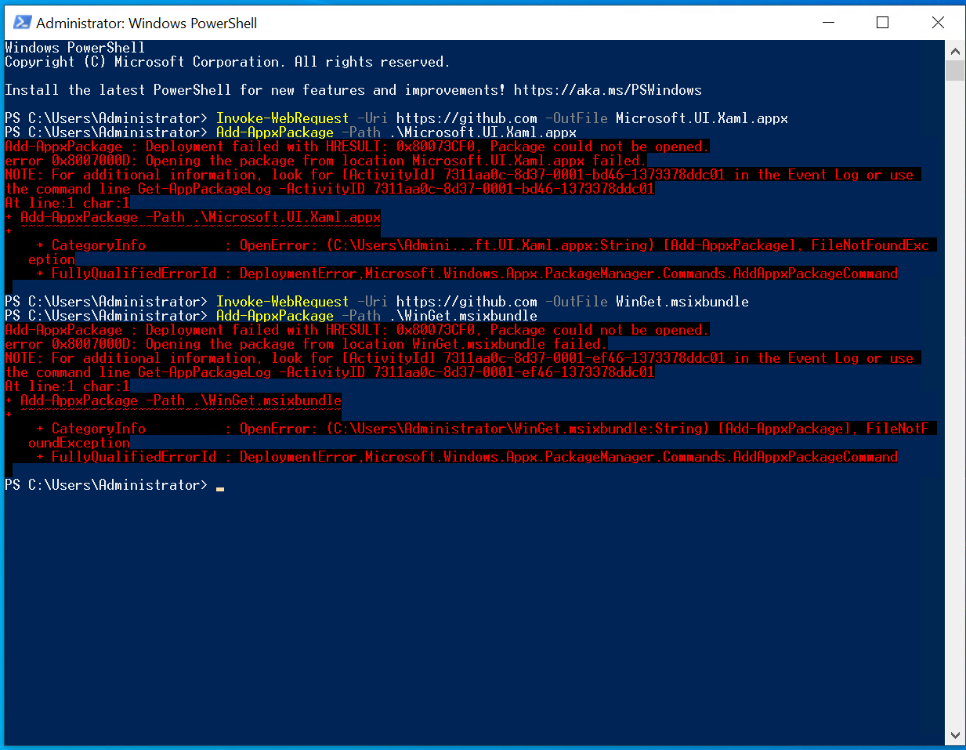Click the first Invoke-WebRequest command

(x=282, y=118)
